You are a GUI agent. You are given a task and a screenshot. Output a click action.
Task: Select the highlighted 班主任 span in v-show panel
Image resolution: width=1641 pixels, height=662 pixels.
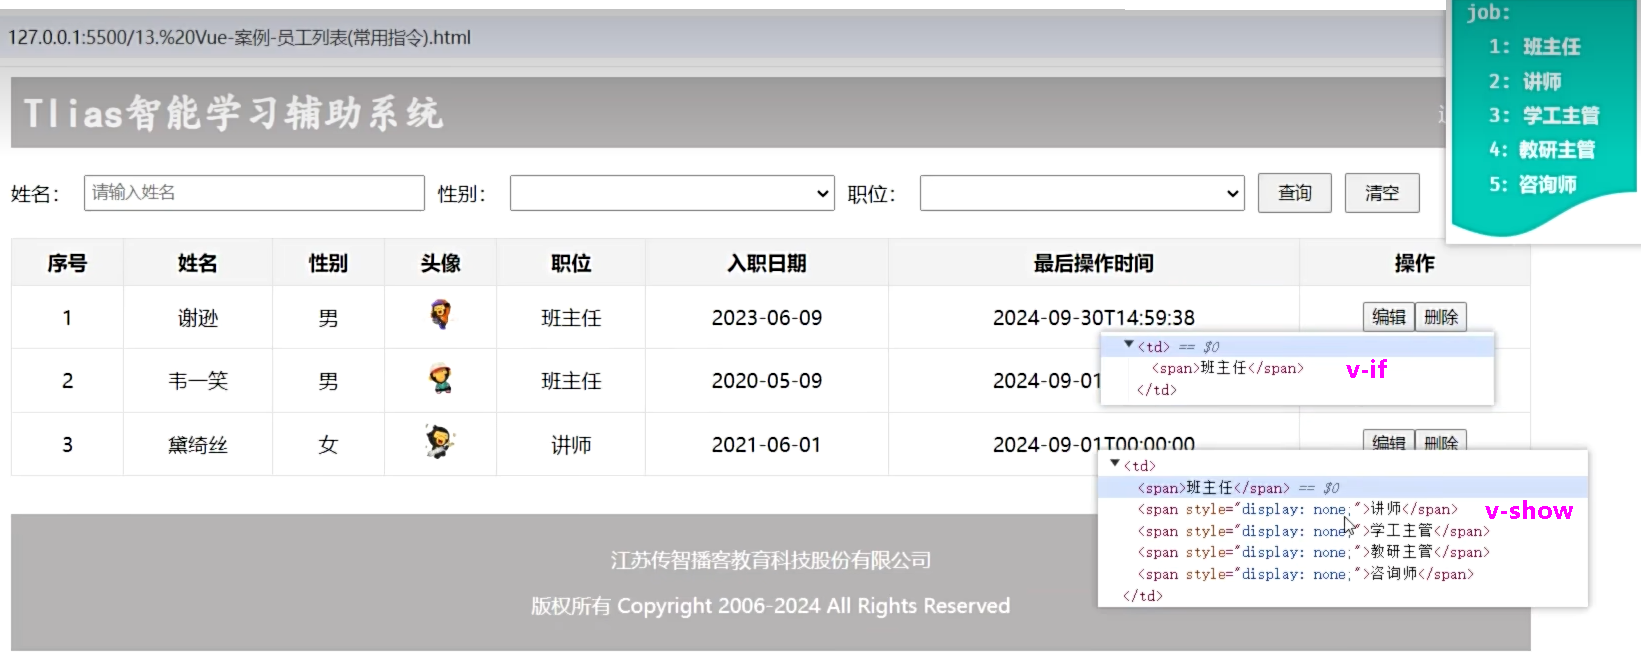[x=1212, y=488]
